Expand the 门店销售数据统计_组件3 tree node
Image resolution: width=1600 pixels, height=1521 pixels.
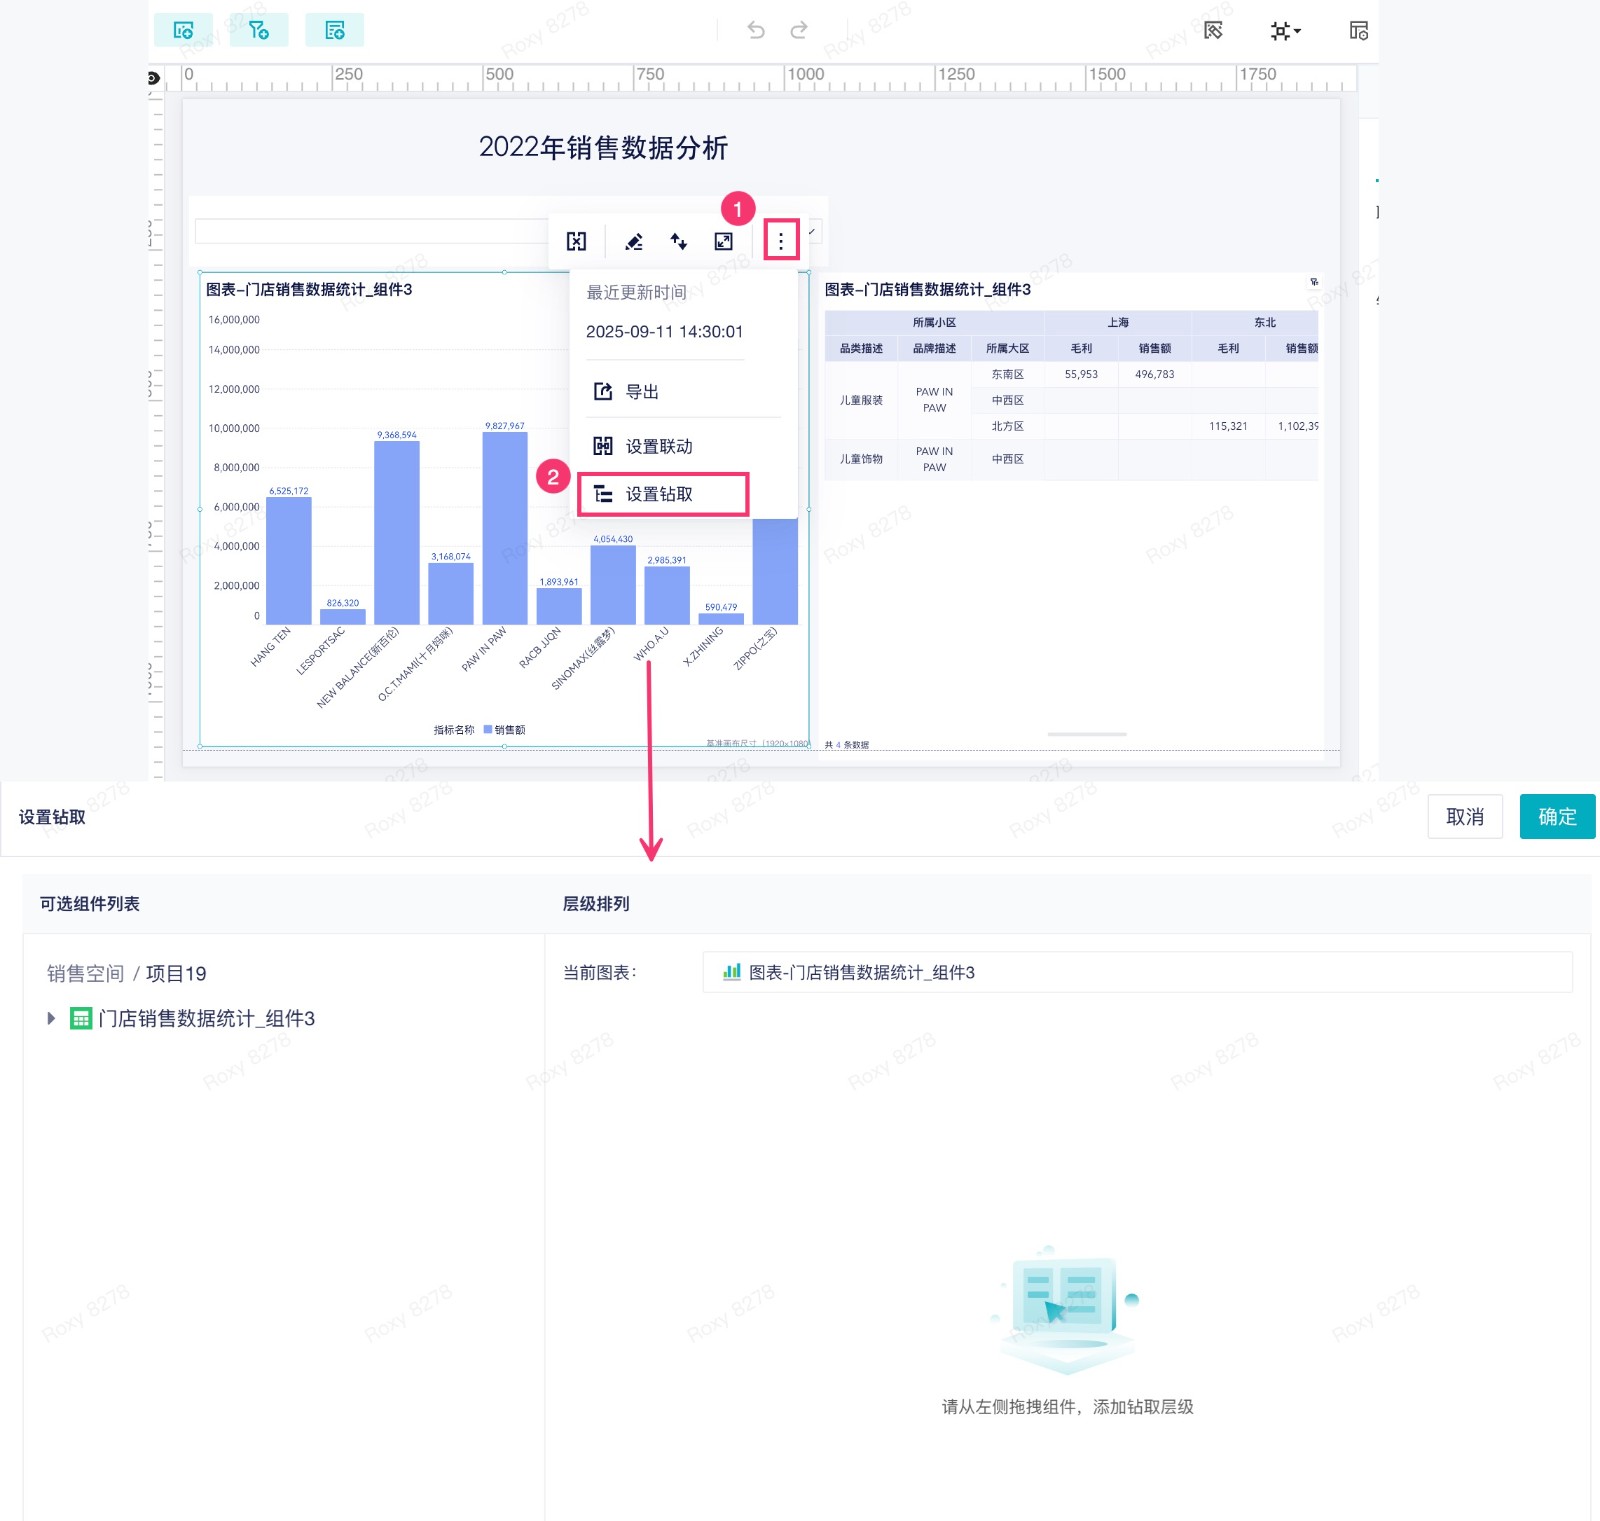tap(51, 1018)
